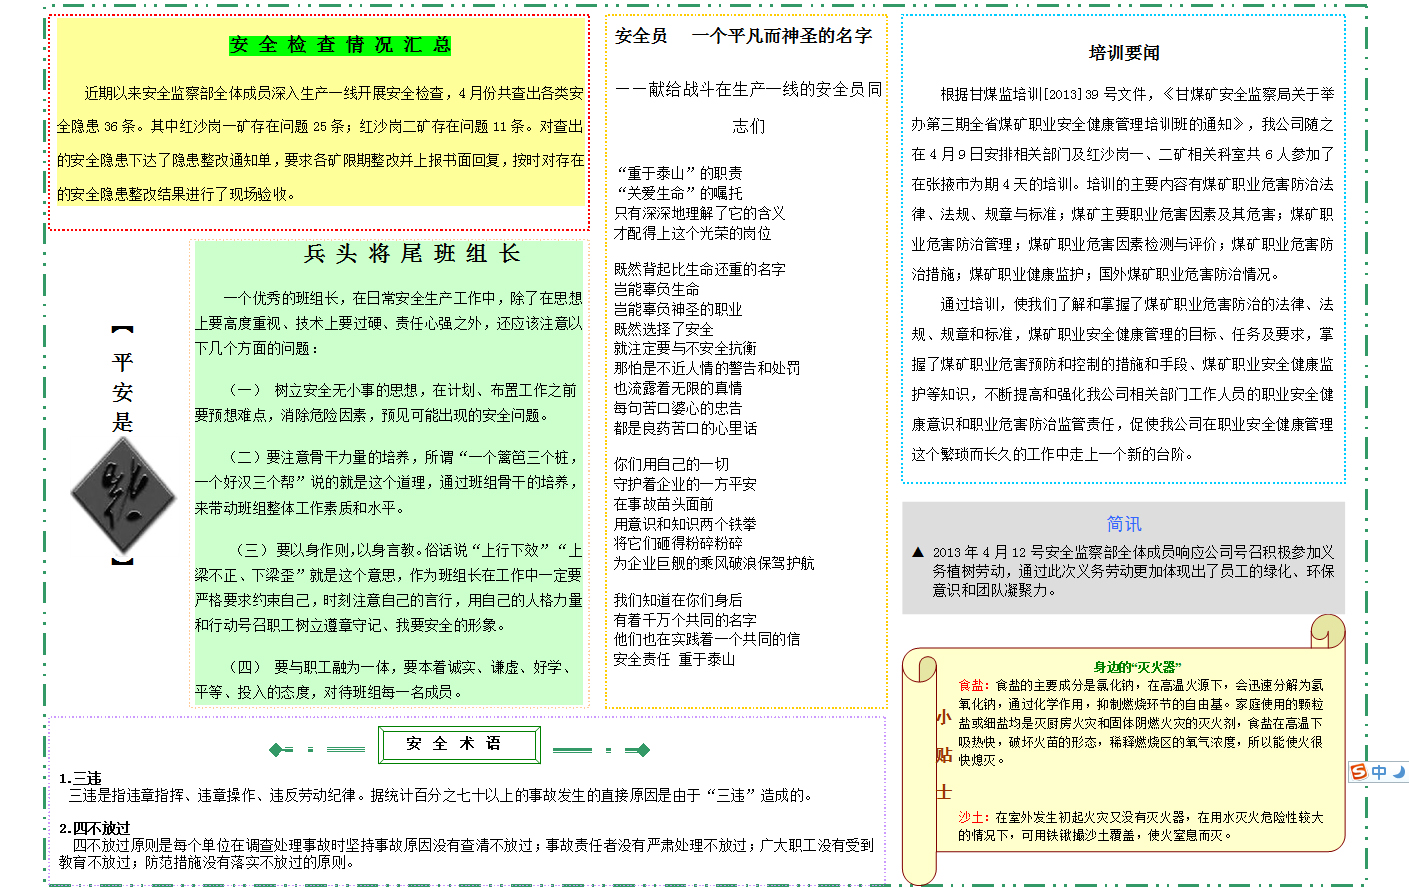The height and width of the screenshot is (888, 1409).
Task: Select the diamond-shaped calligraphy picture
Action: coord(123,495)
